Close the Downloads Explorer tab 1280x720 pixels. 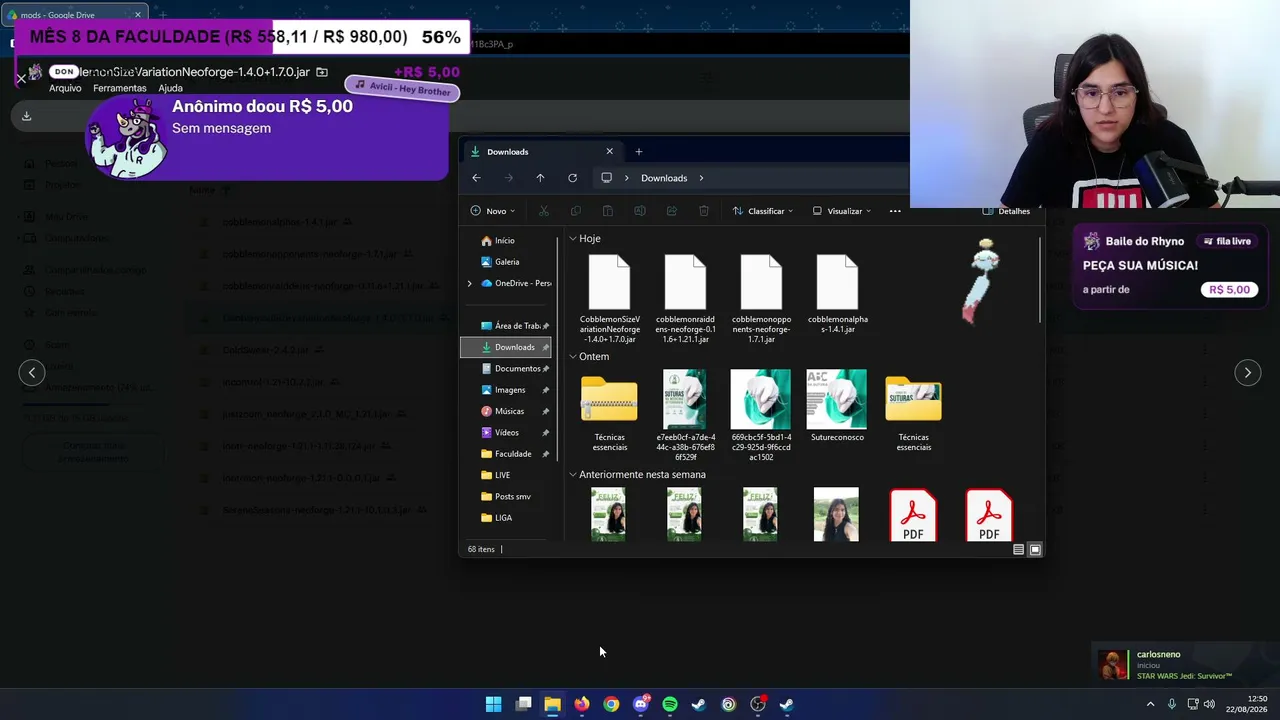point(609,152)
